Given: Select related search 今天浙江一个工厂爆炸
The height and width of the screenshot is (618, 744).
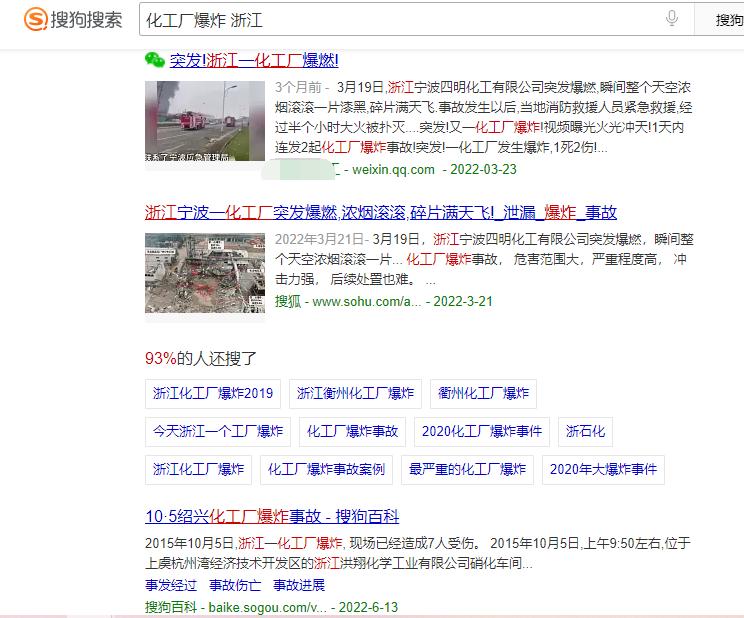Looking at the screenshot, I should coord(218,431).
